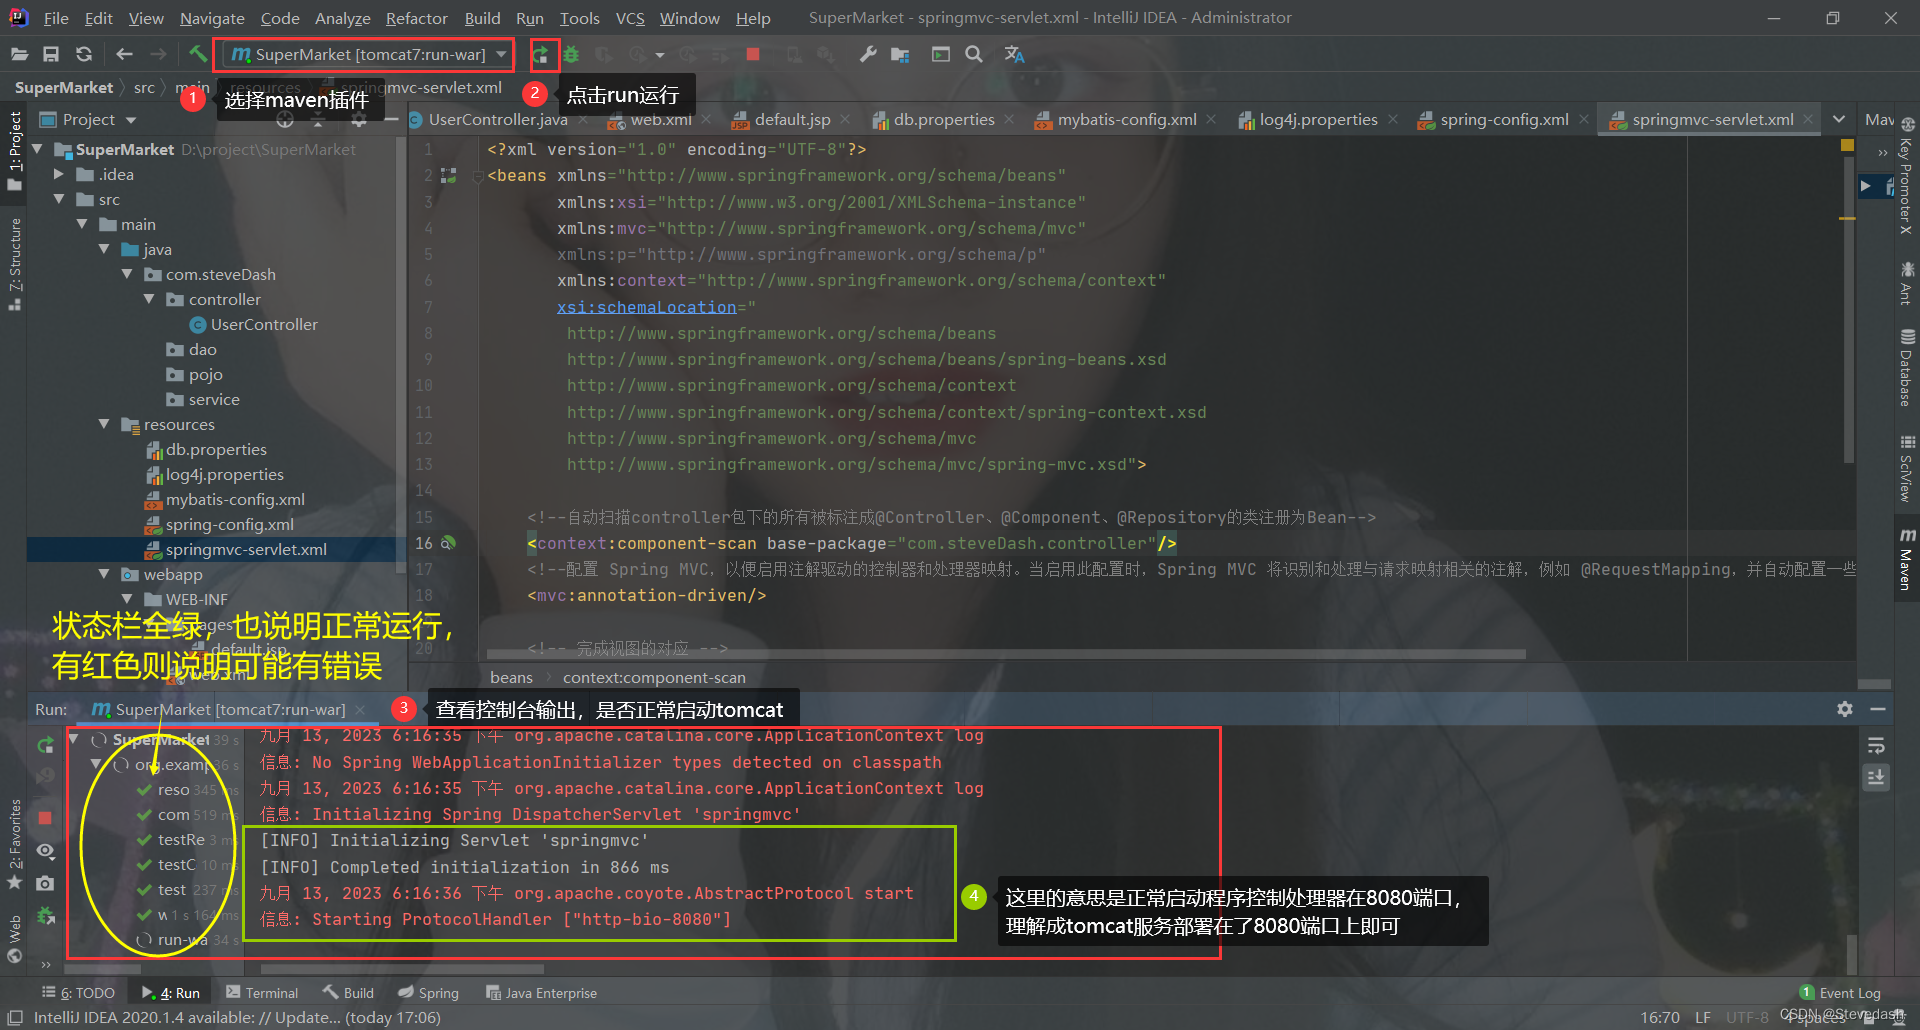The width and height of the screenshot is (1920, 1030).
Task: Open the VCS menu
Action: click(630, 18)
